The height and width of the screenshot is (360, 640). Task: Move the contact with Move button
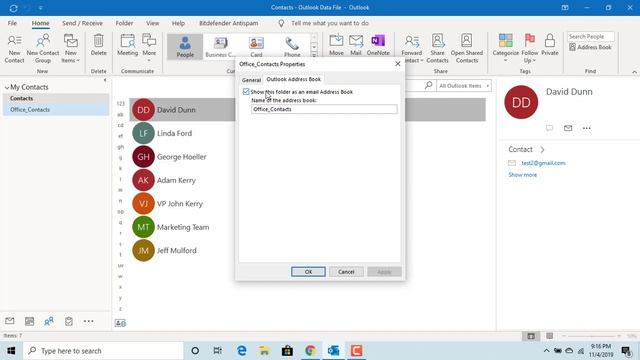point(336,45)
